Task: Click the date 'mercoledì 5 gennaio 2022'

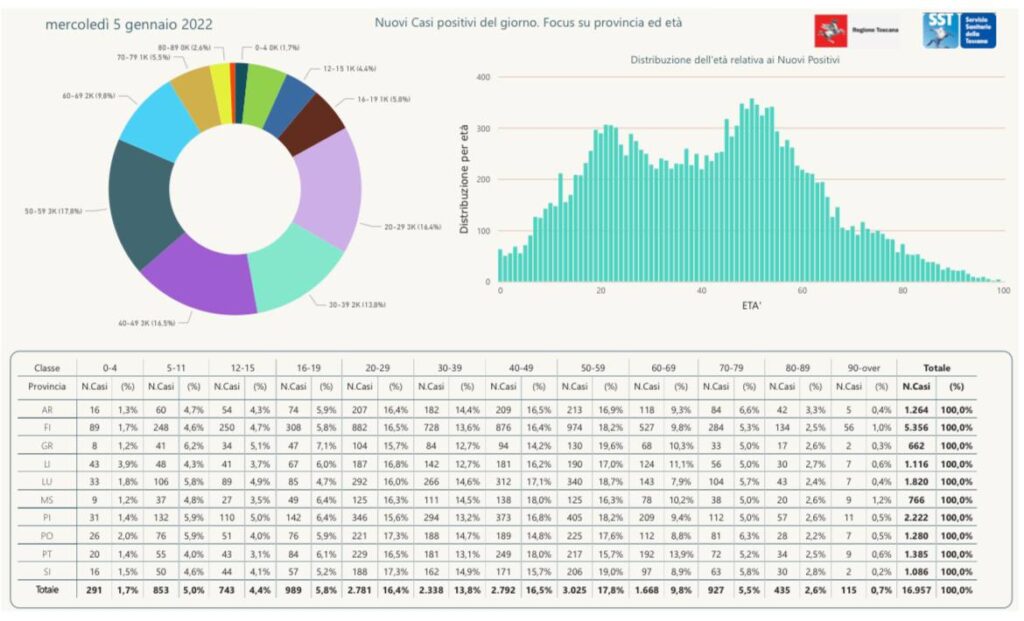Action: click(128, 24)
